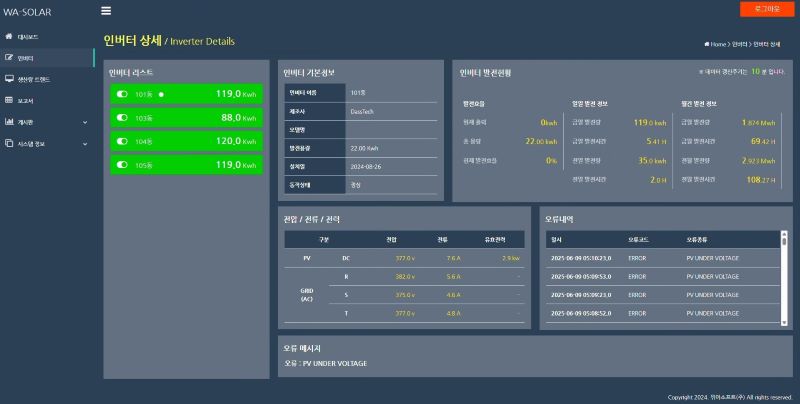Toggle the switch for inverter 105동
The height and width of the screenshot is (404, 800).
pos(122,165)
